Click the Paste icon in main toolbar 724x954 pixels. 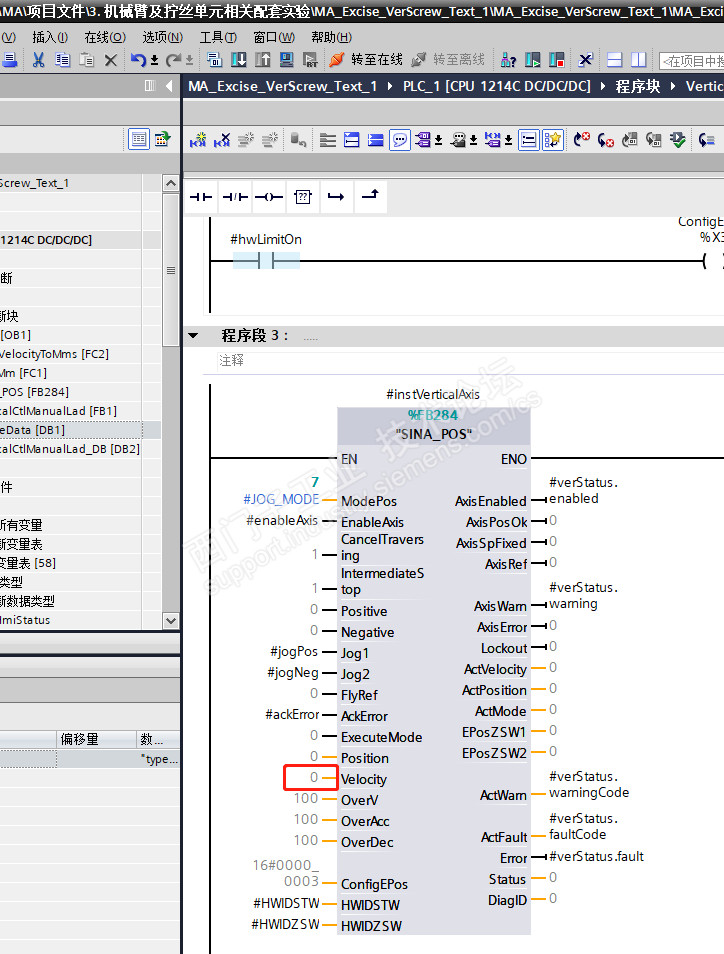[87, 60]
